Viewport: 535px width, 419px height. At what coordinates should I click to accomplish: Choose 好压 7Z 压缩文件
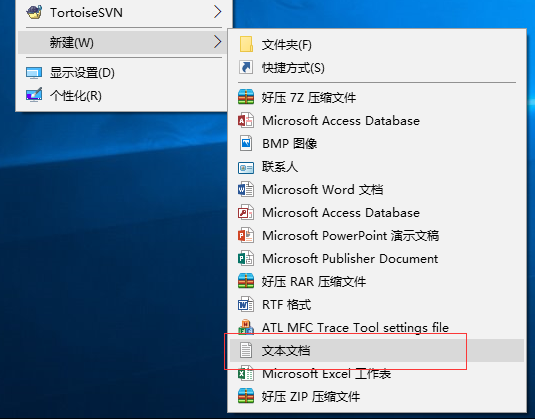click(x=377, y=98)
